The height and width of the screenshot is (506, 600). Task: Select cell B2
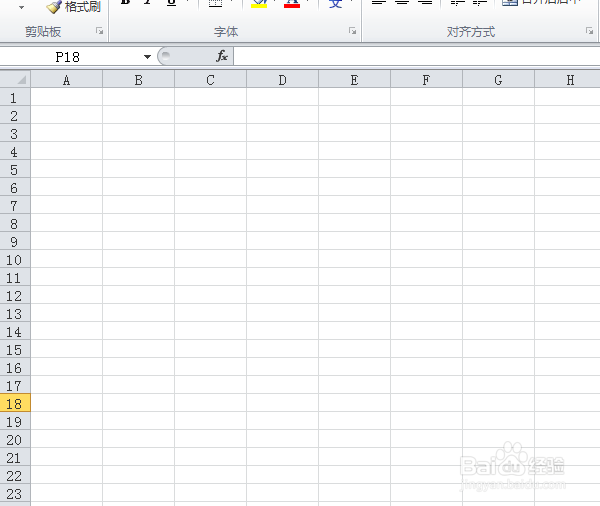[x=139, y=115]
